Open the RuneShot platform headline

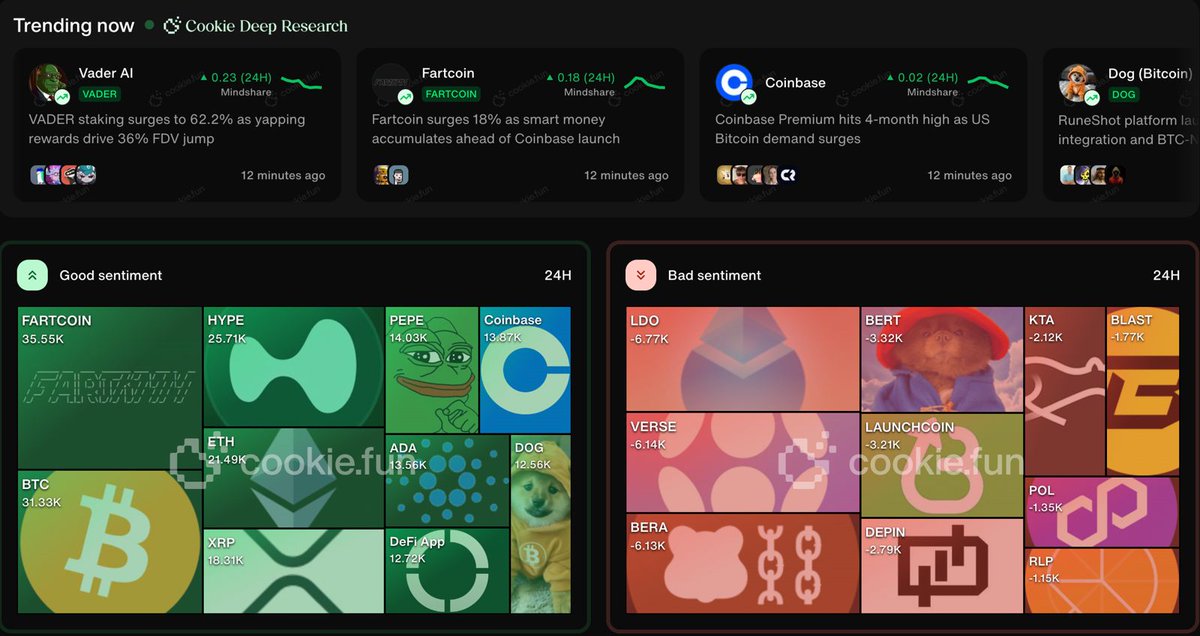coord(1129,130)
